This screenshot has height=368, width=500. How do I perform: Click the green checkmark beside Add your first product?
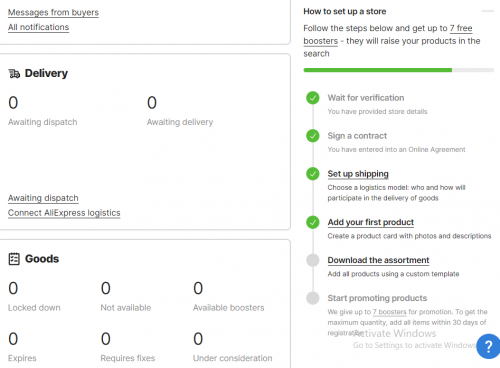pos(313,222)
